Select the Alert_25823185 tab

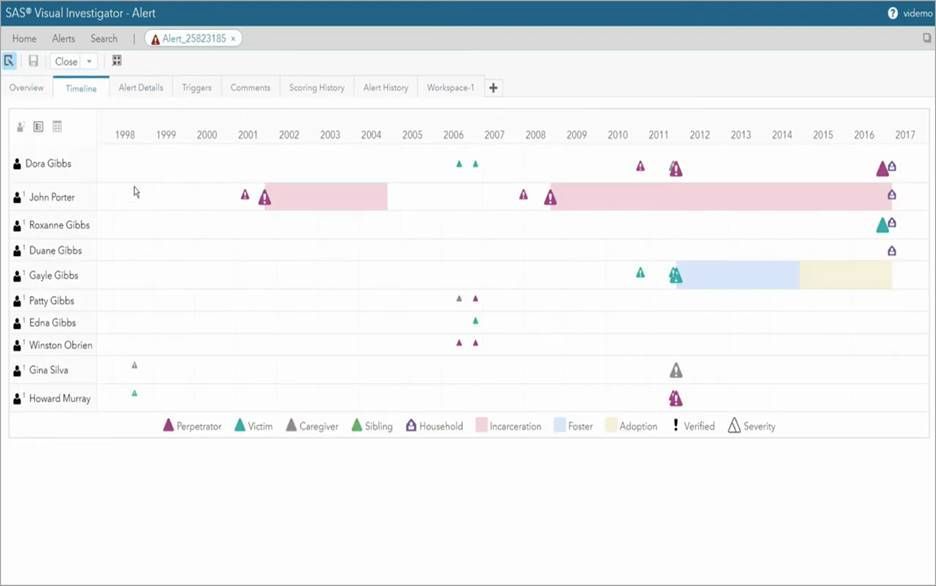(193, 38)
